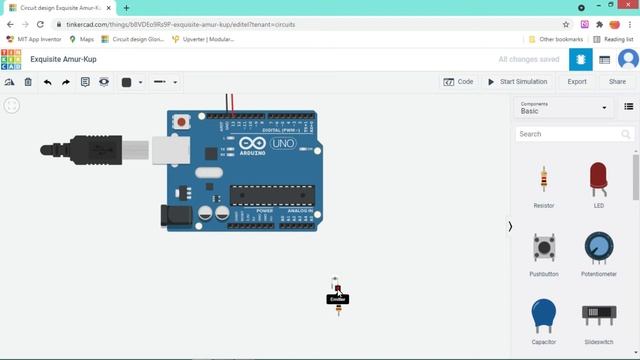Undo the last action

pyautogui.click(x=47, y=82)
